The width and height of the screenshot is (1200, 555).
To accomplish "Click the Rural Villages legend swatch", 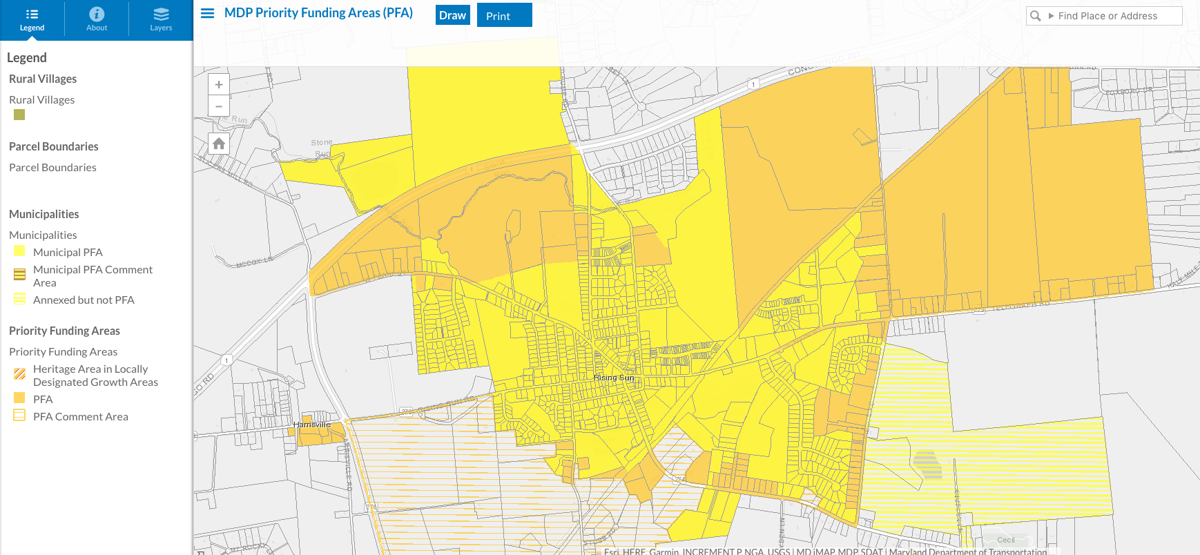I will pyautogui.click(x=19, y=116).
